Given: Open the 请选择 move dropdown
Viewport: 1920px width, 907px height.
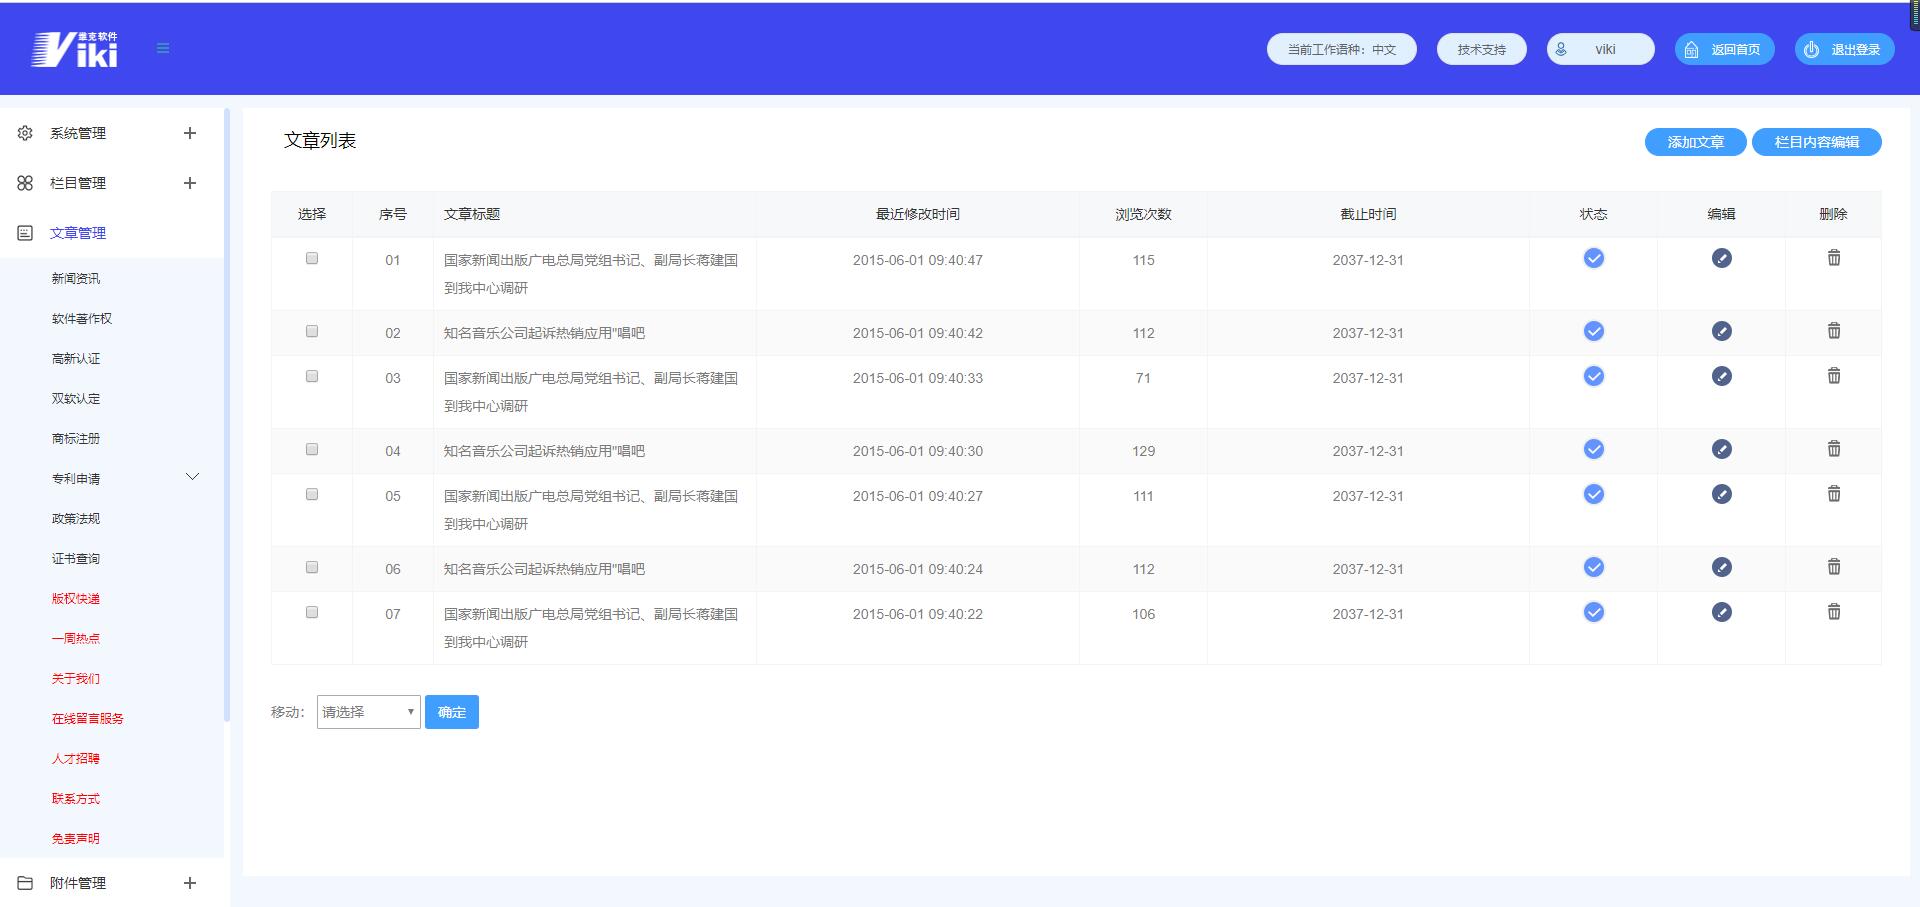Looking at the screenshot, I should pyautogui.click(x=368, y=712).
